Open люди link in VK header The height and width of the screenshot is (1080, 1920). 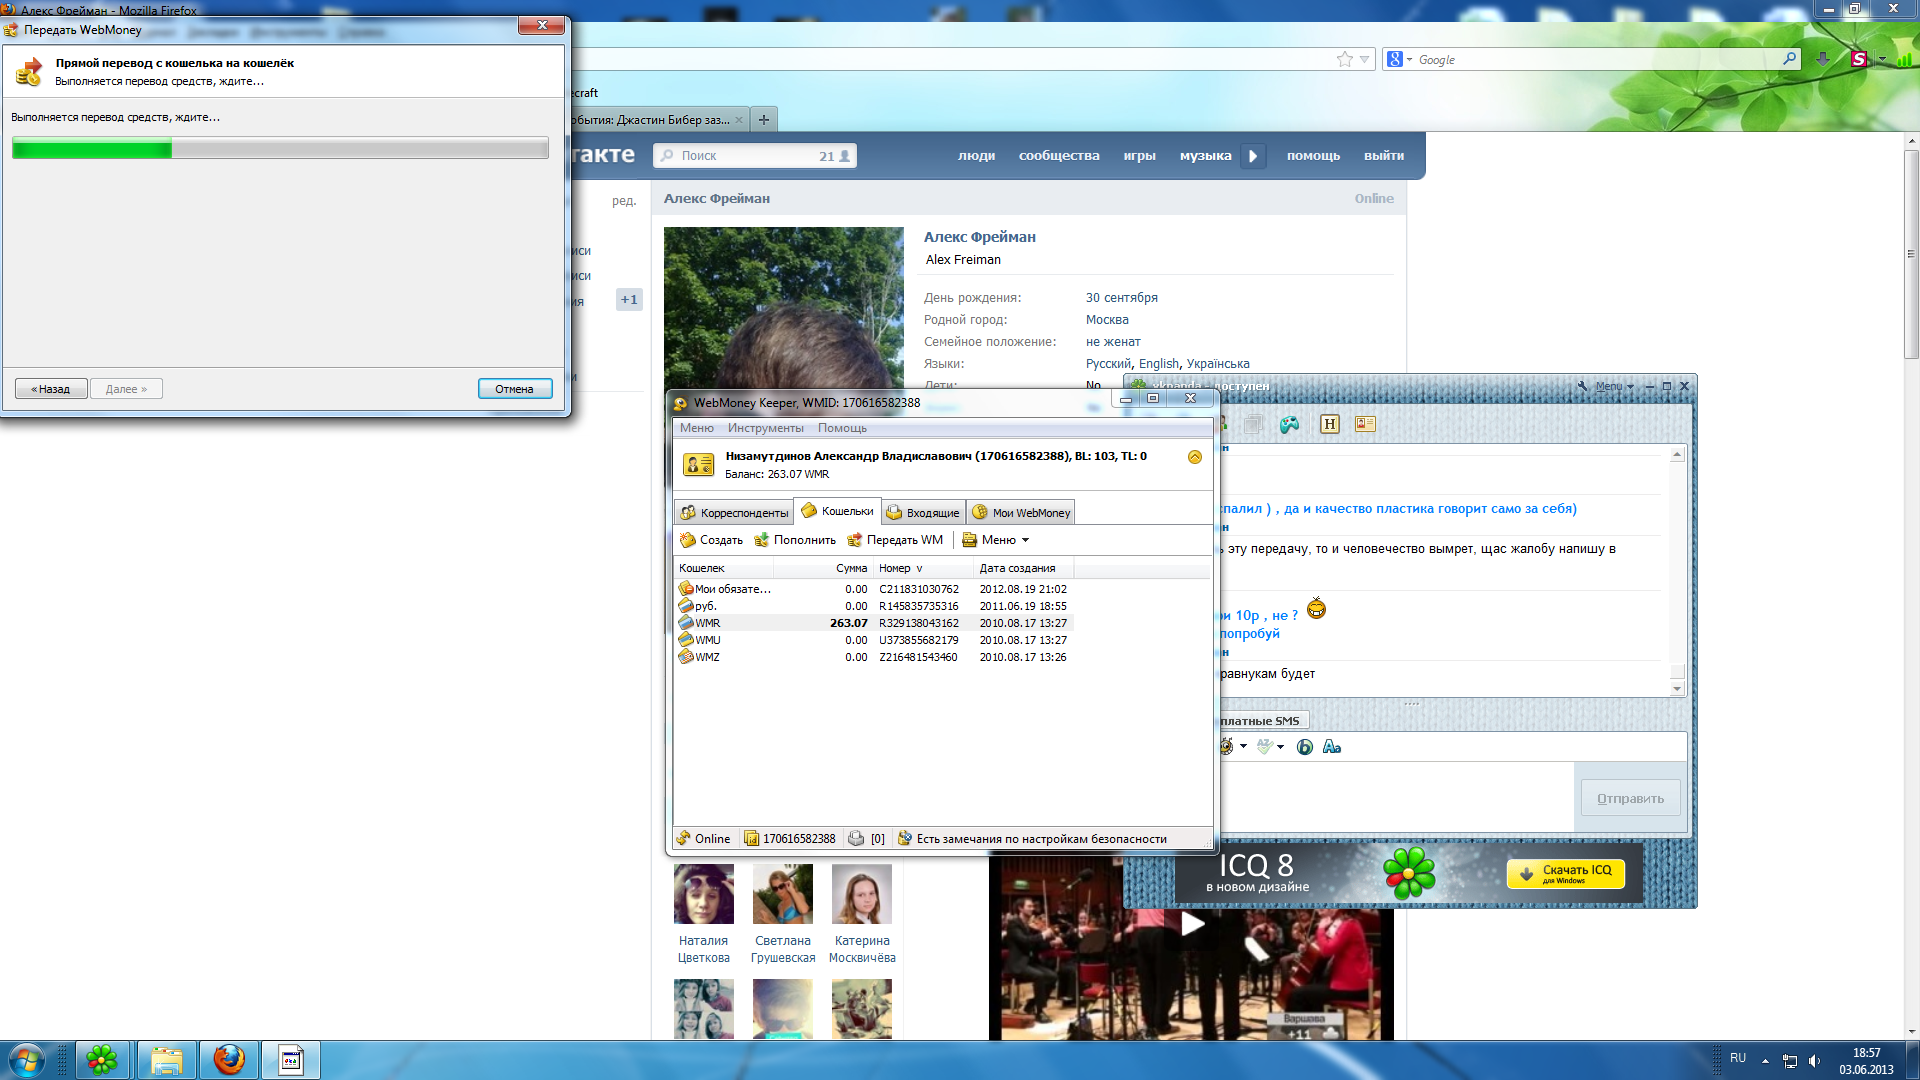pyautogui.click(x=976, y=156)
